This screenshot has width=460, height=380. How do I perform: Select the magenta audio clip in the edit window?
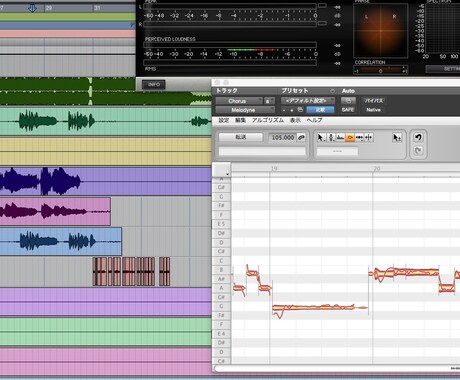click(55, 211)
